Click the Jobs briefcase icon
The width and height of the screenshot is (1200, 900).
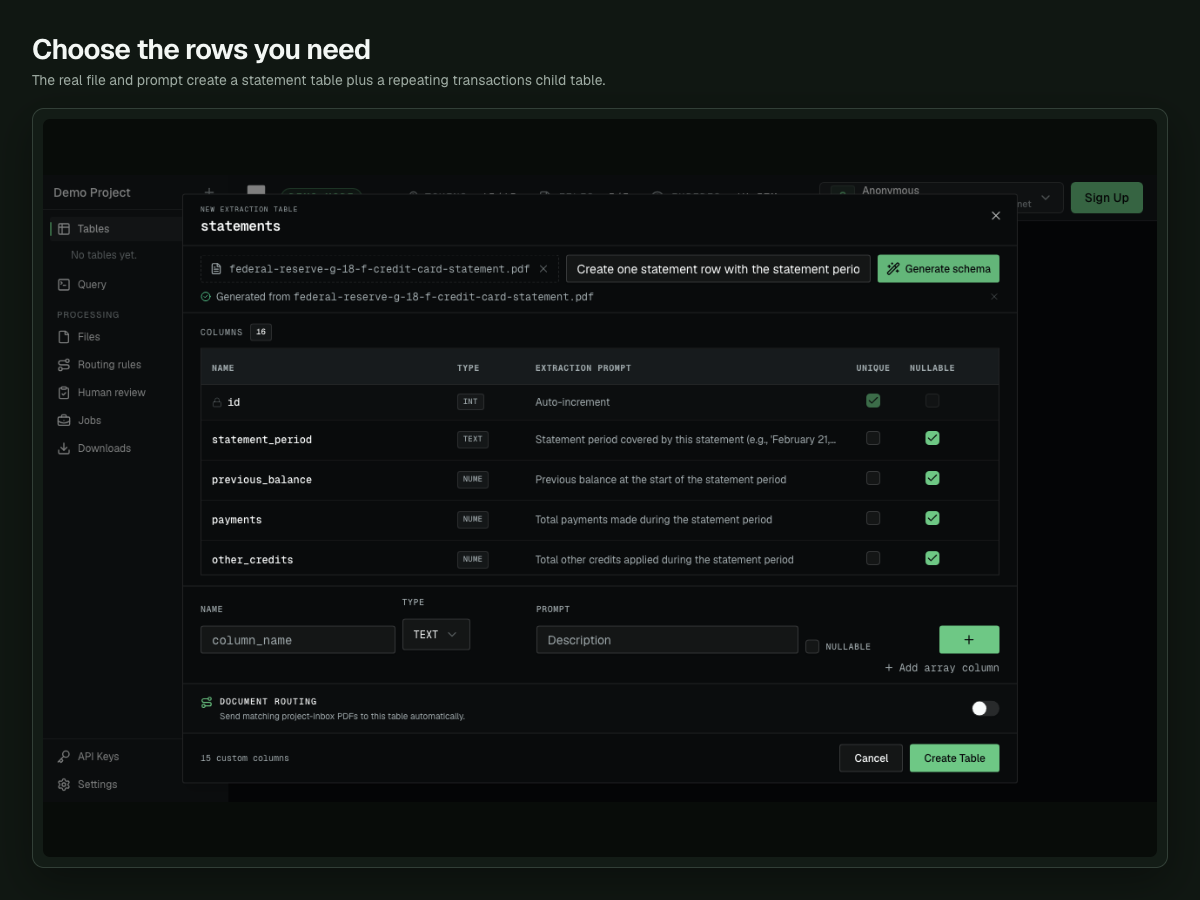[x=64, y=421]
